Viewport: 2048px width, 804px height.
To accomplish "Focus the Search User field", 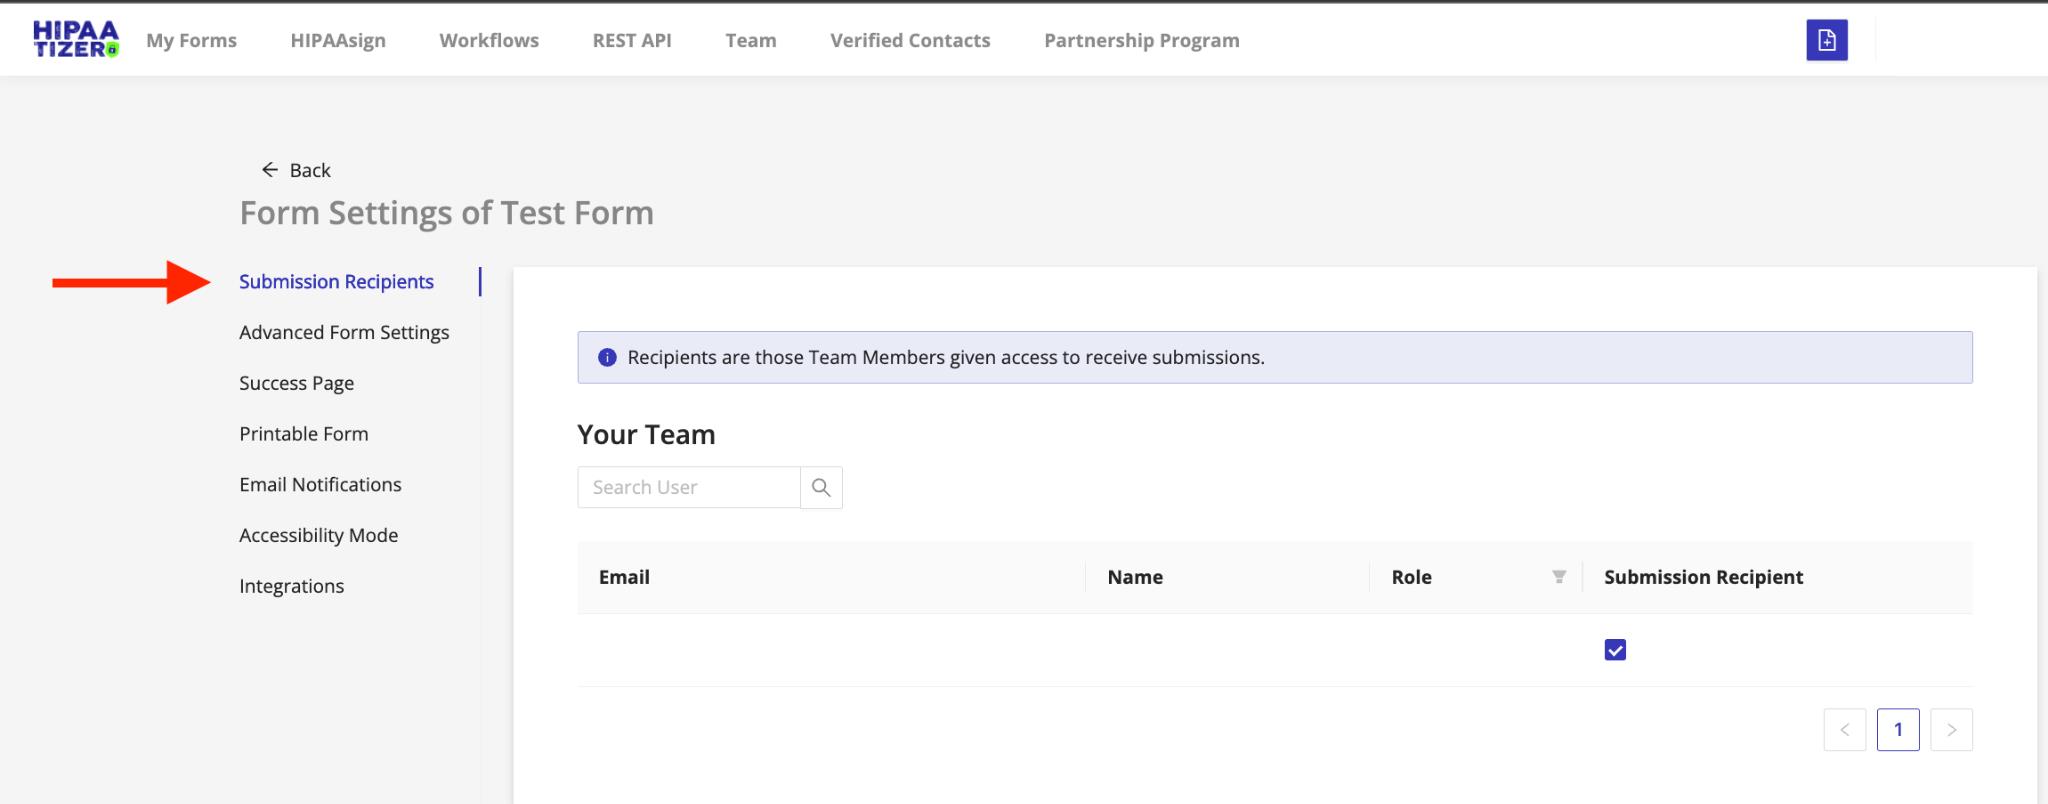I will (689, 487).
